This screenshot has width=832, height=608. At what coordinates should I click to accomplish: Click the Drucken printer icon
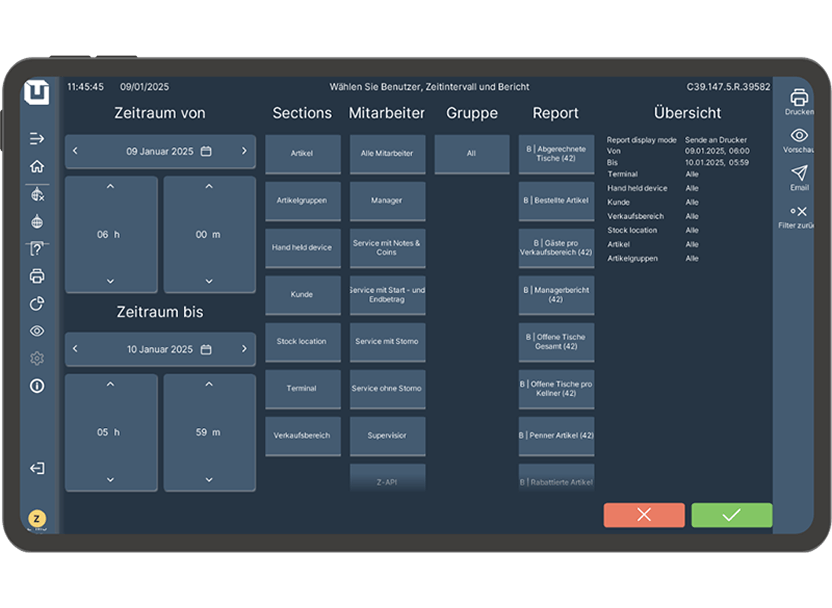point(799,98)
